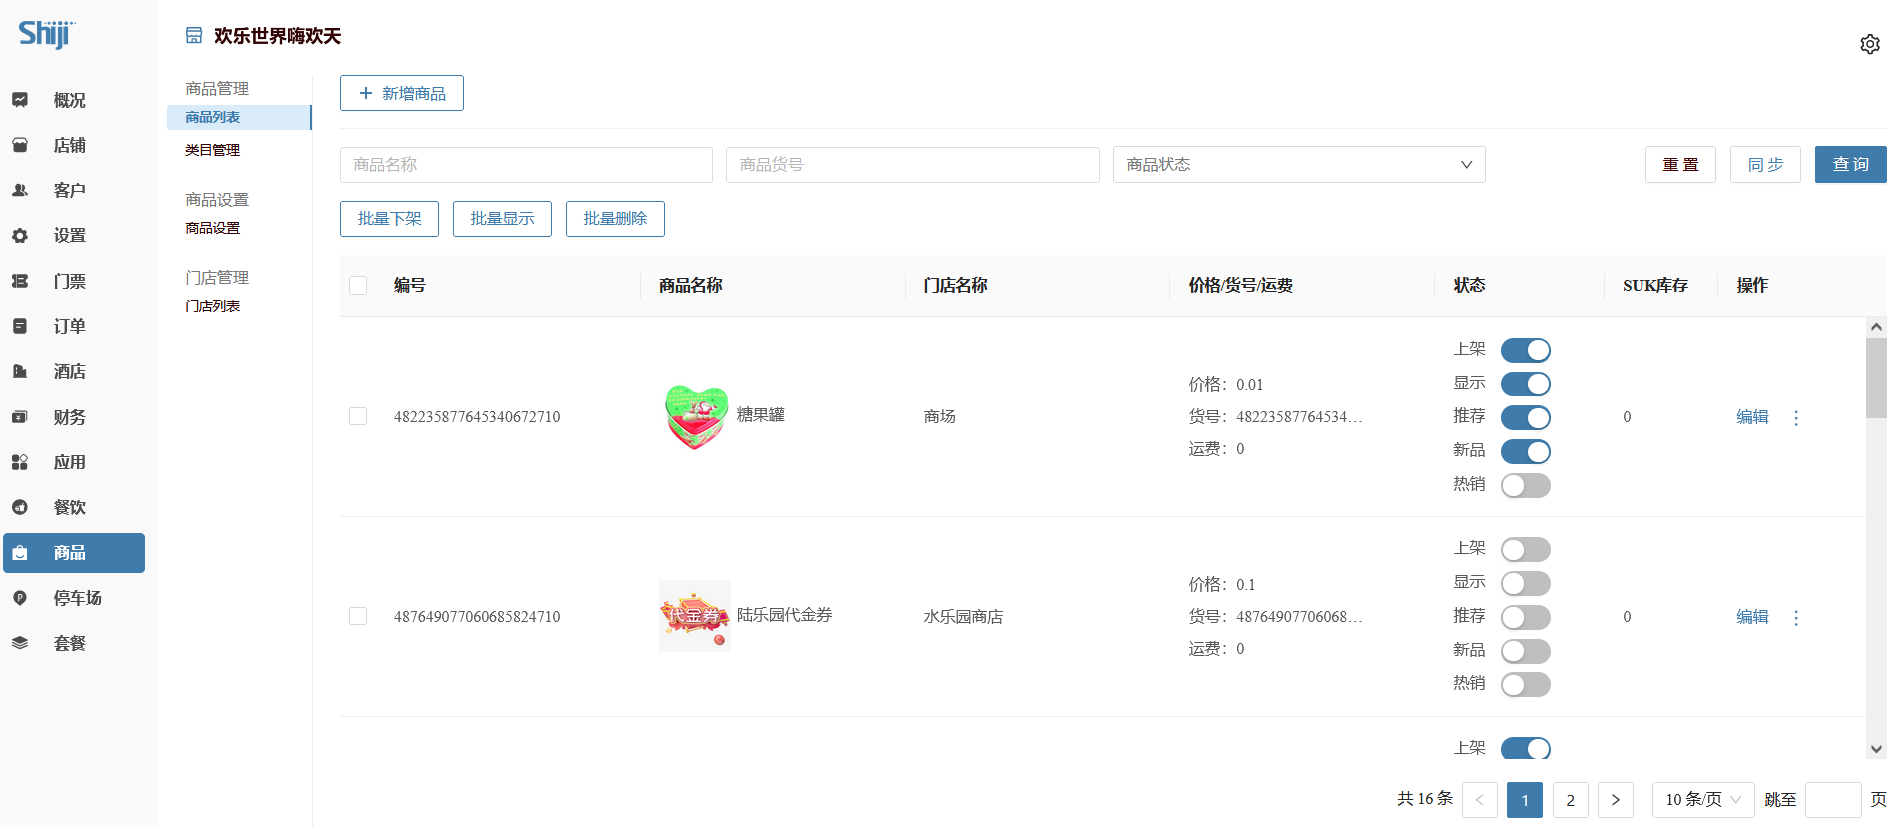Screen dimensions: 1902x827
Task: Enable 新品 switch for 陆乐园代金券
Action: 1526,651
